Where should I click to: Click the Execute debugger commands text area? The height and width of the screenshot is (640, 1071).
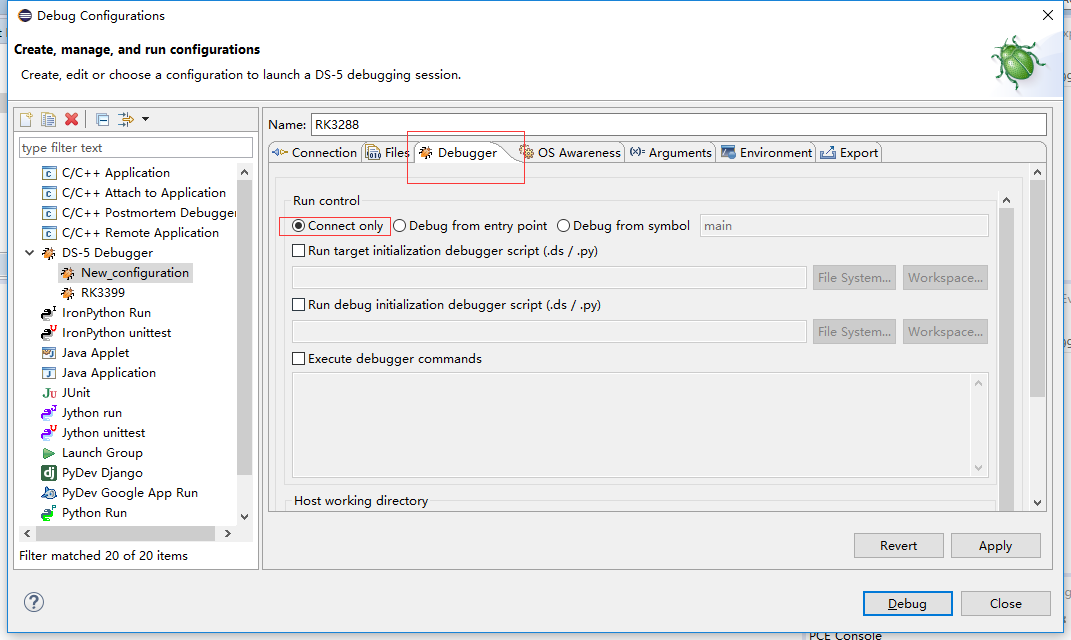pos(640,425)
